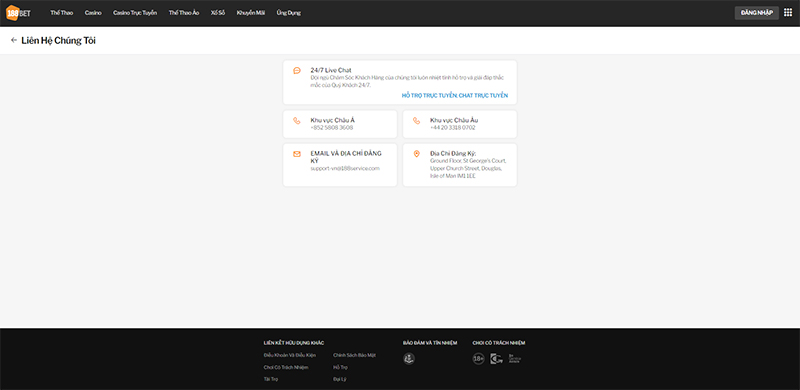Click the live chat bubble icon

[297, 71]
